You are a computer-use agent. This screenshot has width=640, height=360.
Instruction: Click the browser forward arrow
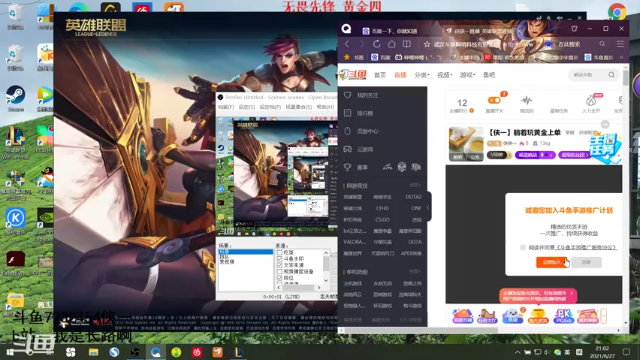point(362,44)
